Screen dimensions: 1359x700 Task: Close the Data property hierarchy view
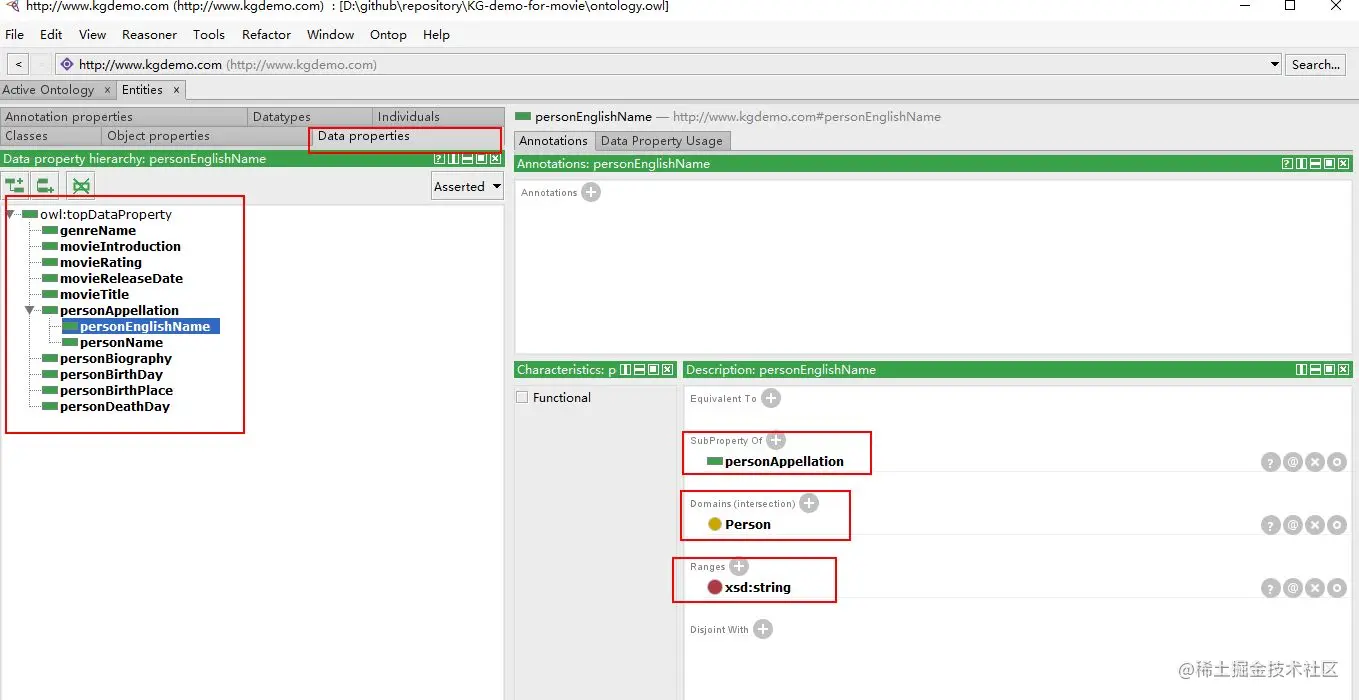click(x=495, y=159)
